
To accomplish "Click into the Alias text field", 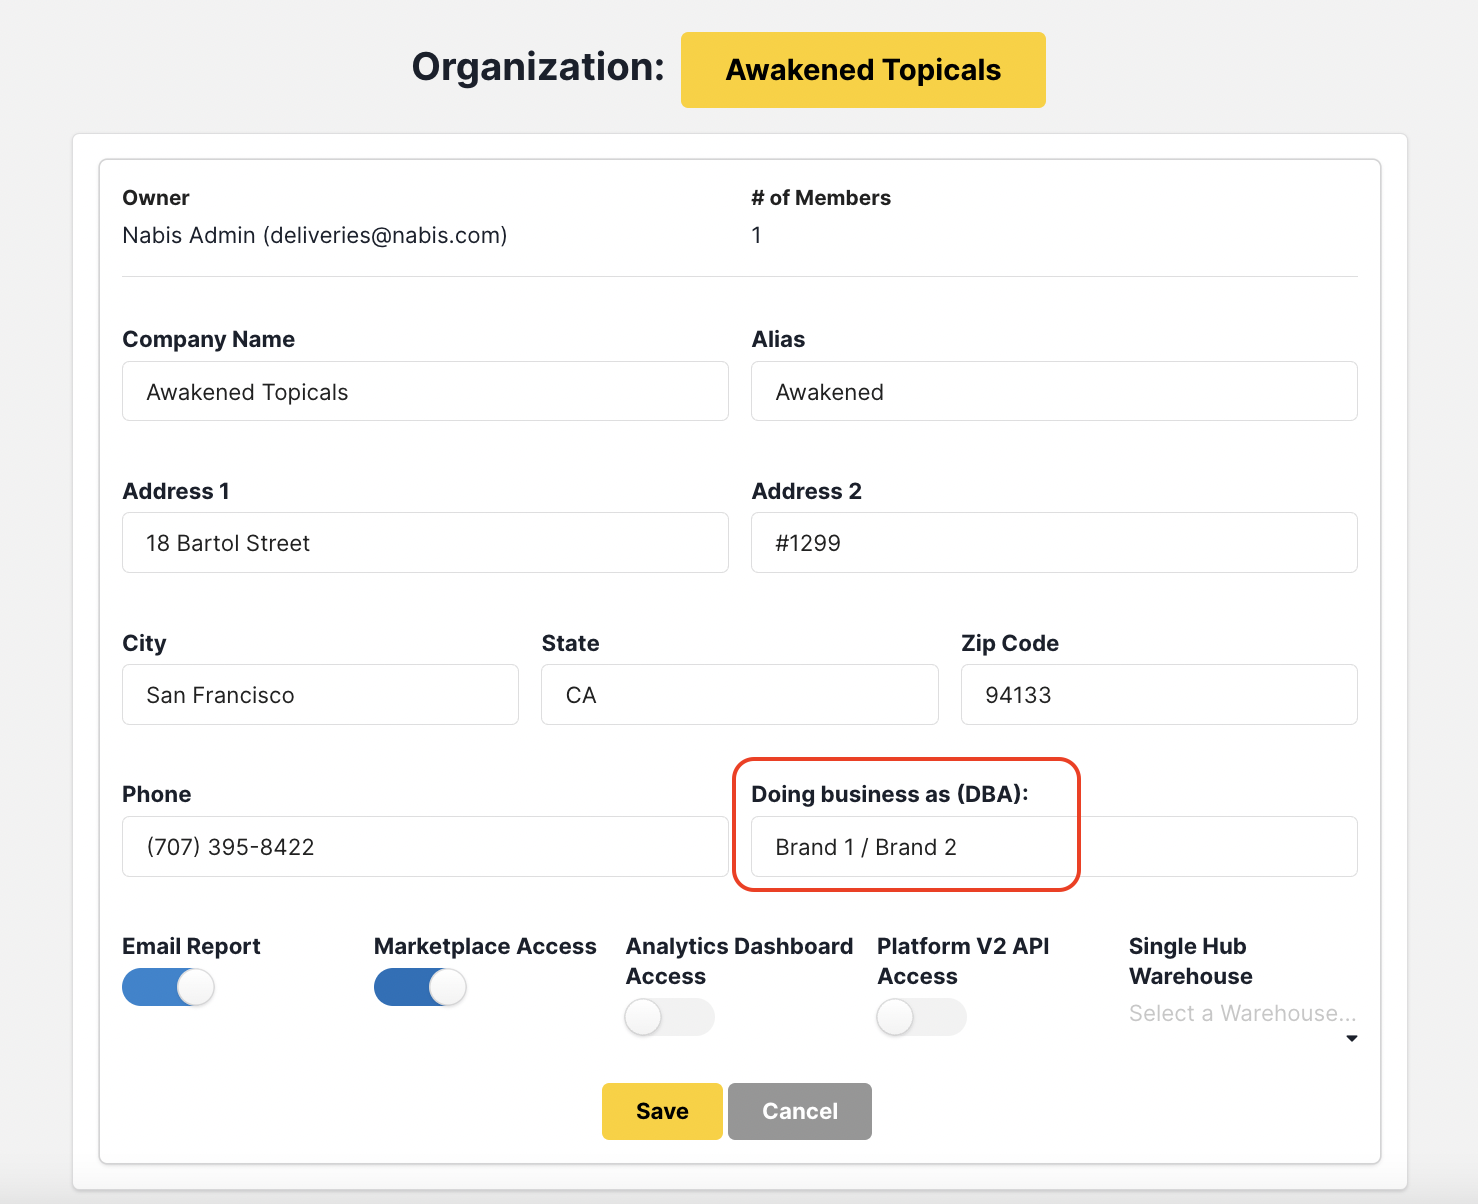I will click(1053, 392).
